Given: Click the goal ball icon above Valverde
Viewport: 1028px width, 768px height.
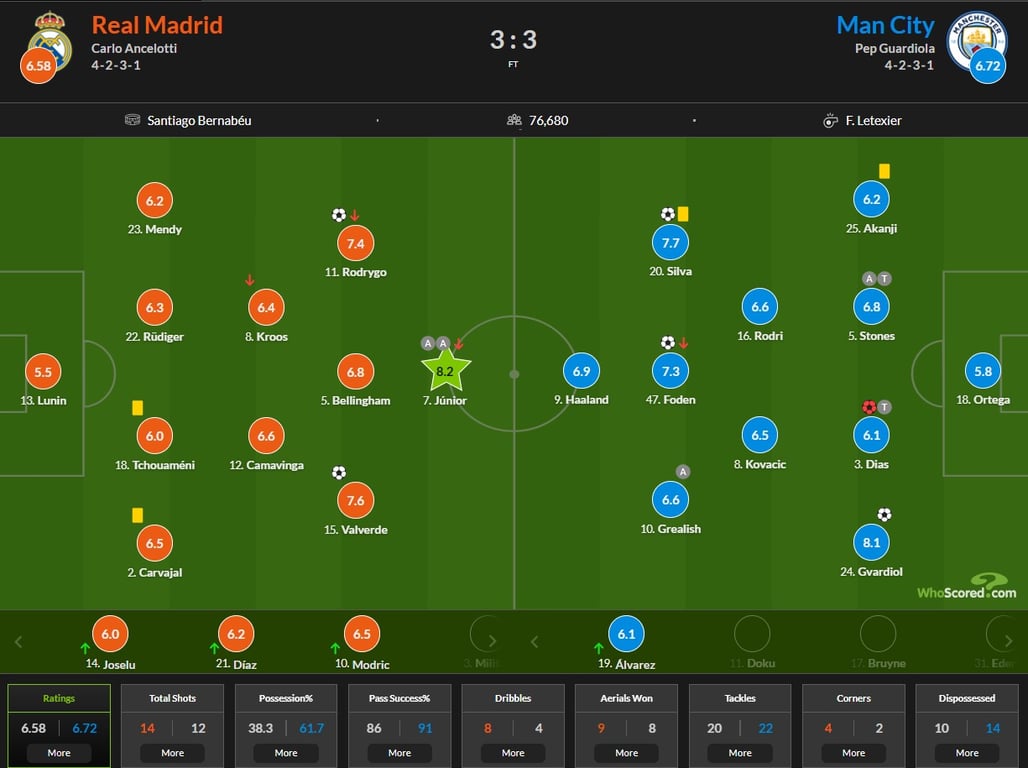Looking at the screenshot, I should [339, 472].
